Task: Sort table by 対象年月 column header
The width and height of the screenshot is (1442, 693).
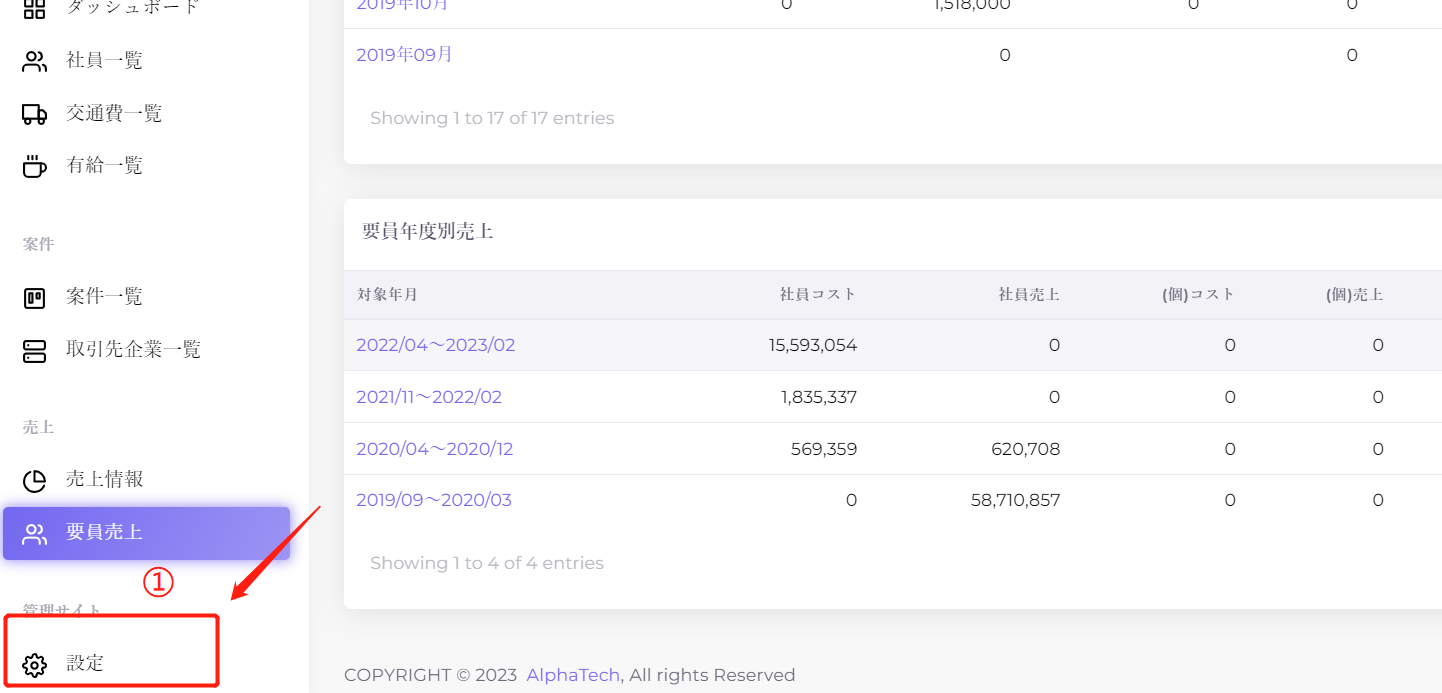Action: 387,295
